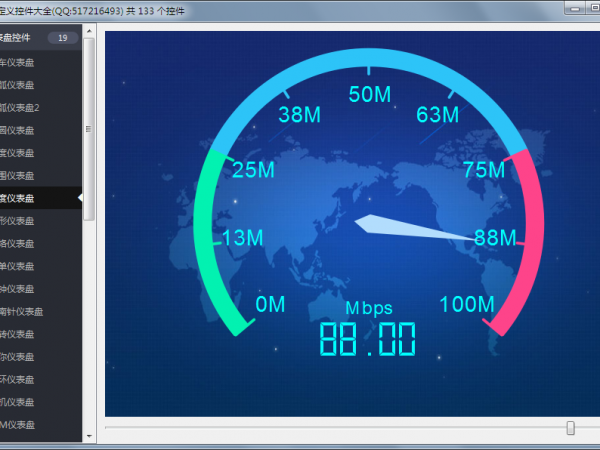Click the 19 count badge

pos(62,38)
